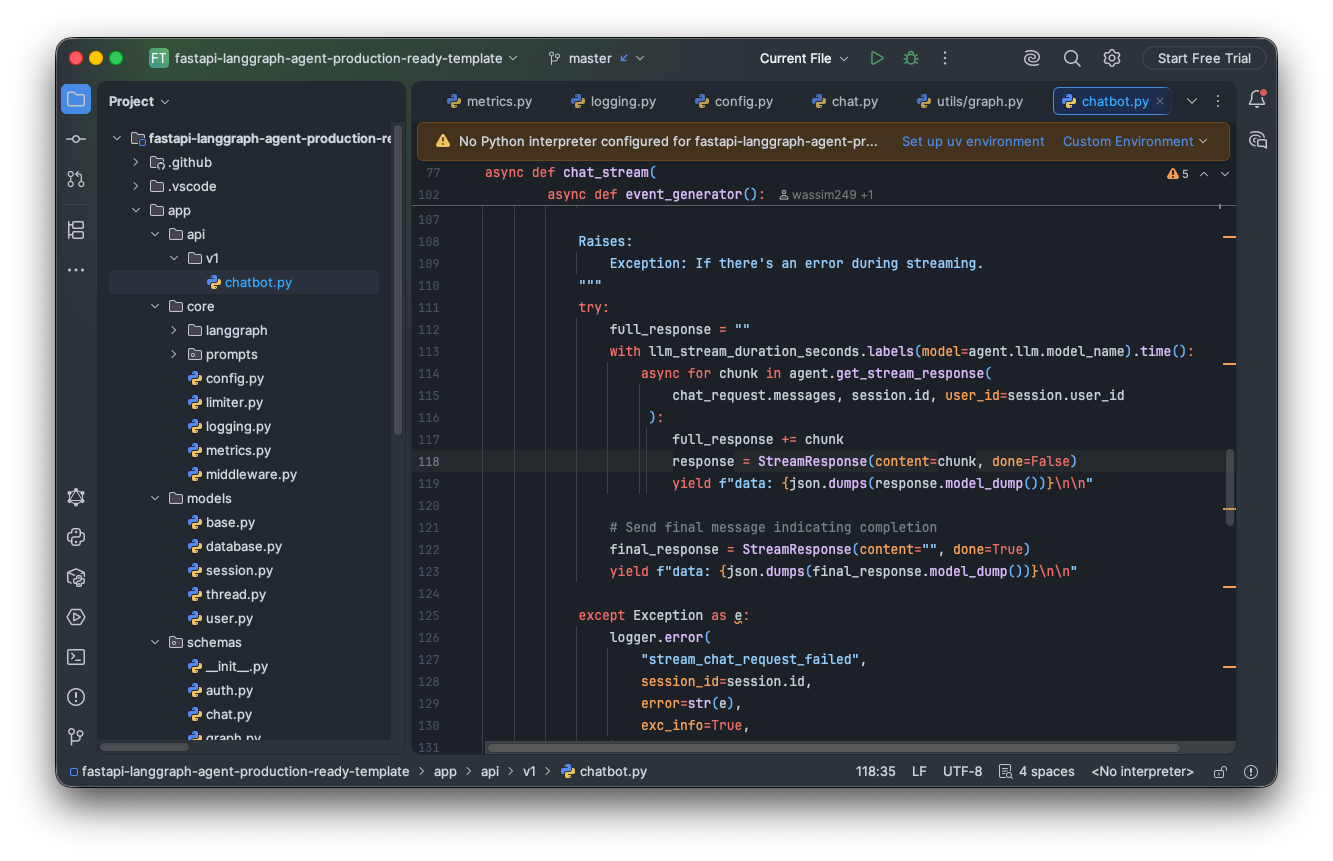Click Start Free Trial button
This screenshot has height=861, width=1333.
(x=1204, y=58)
